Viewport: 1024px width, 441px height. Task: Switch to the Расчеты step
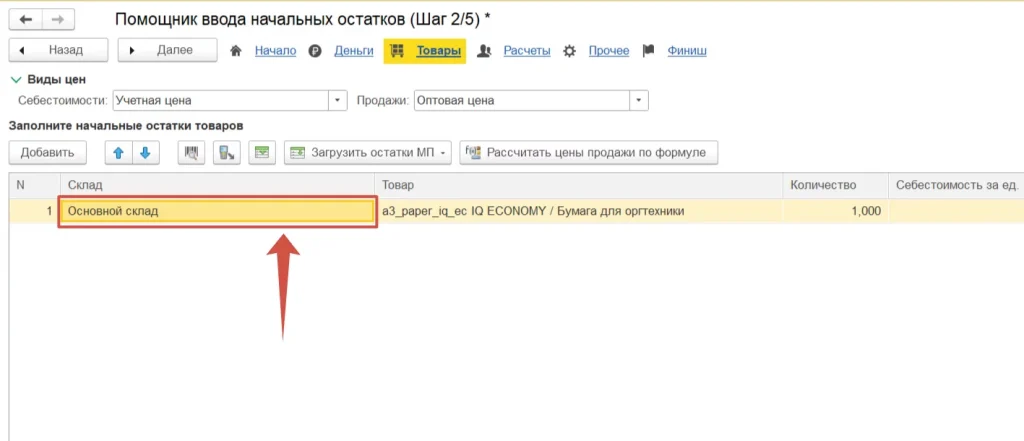(526, 50)
